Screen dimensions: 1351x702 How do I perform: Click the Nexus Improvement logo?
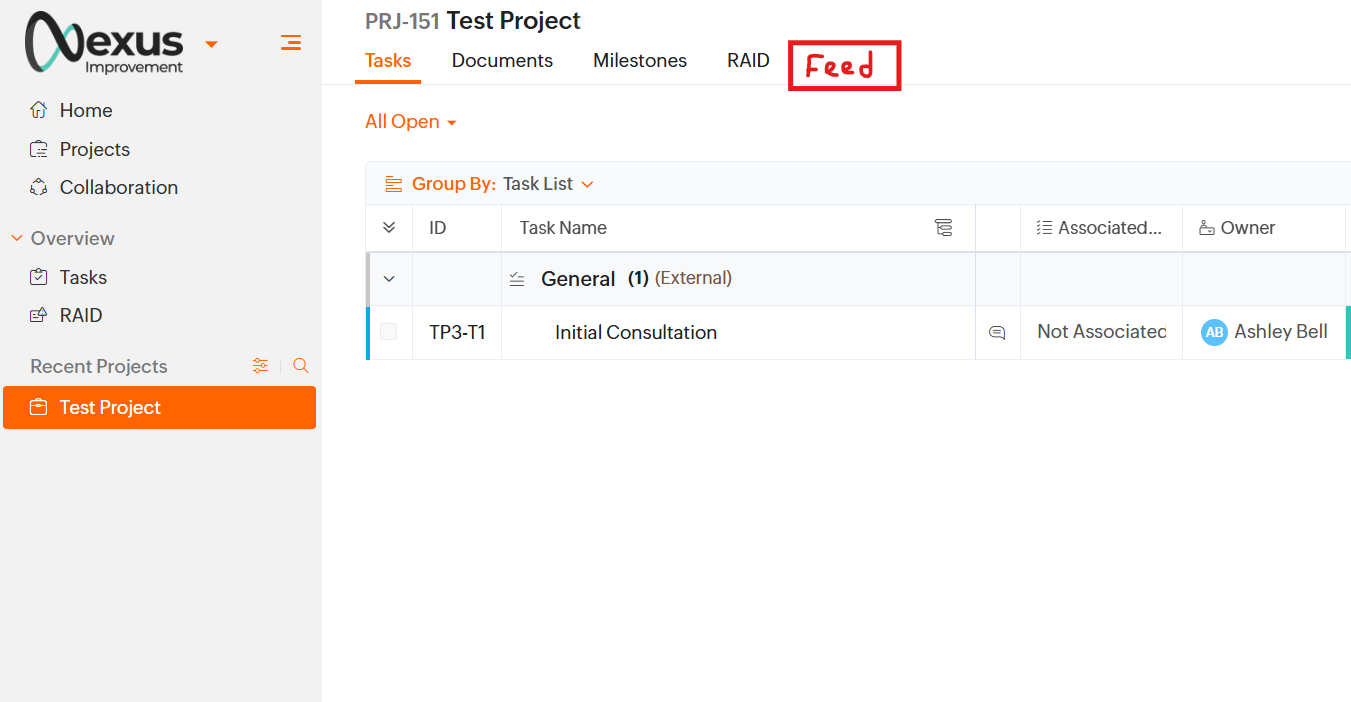pos(105,43)
